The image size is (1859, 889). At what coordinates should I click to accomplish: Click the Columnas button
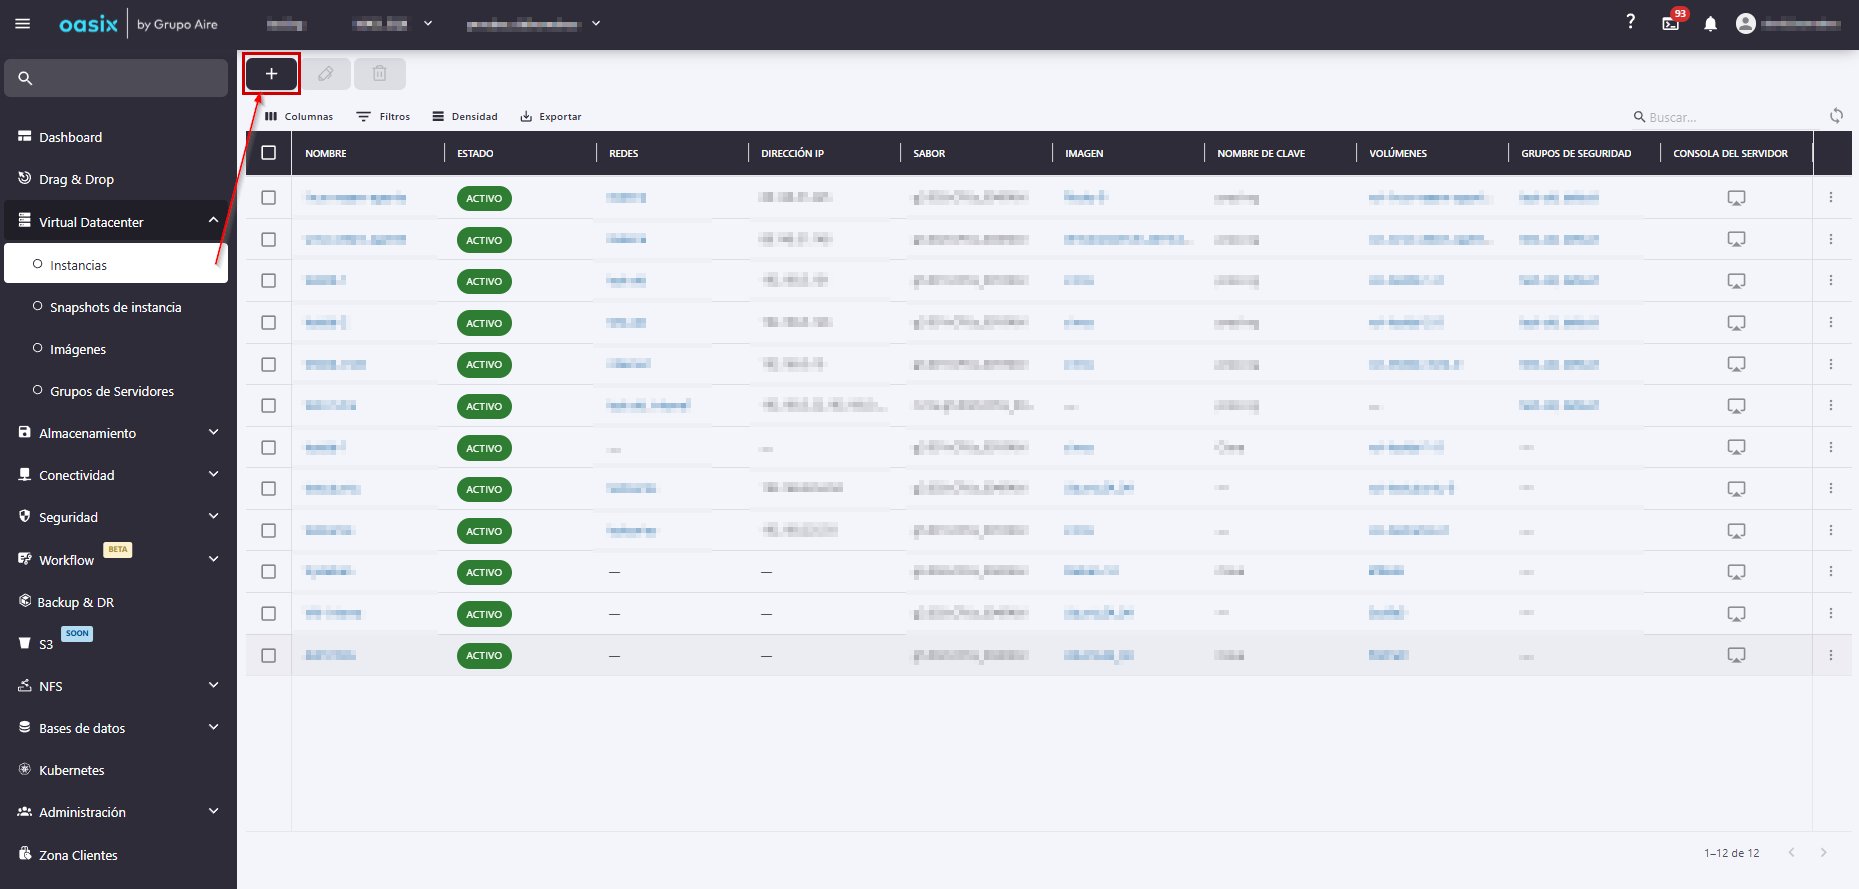coord(299,117)
